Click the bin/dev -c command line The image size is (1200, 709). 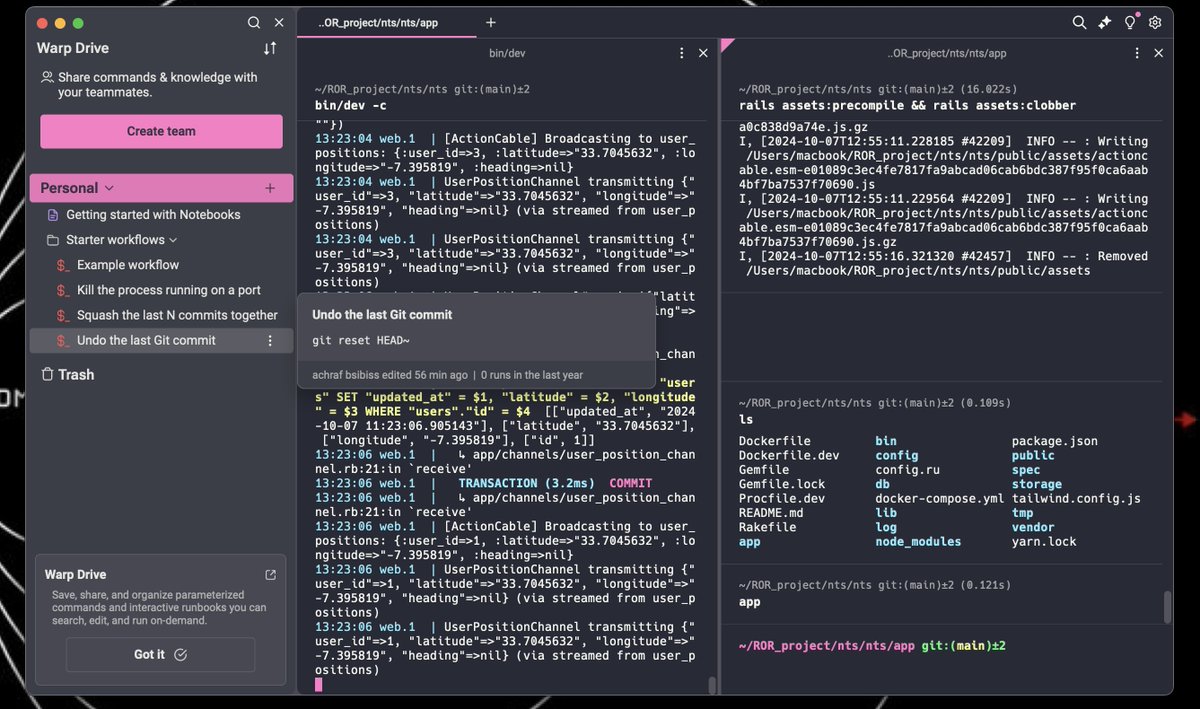(x=351, y=105)
